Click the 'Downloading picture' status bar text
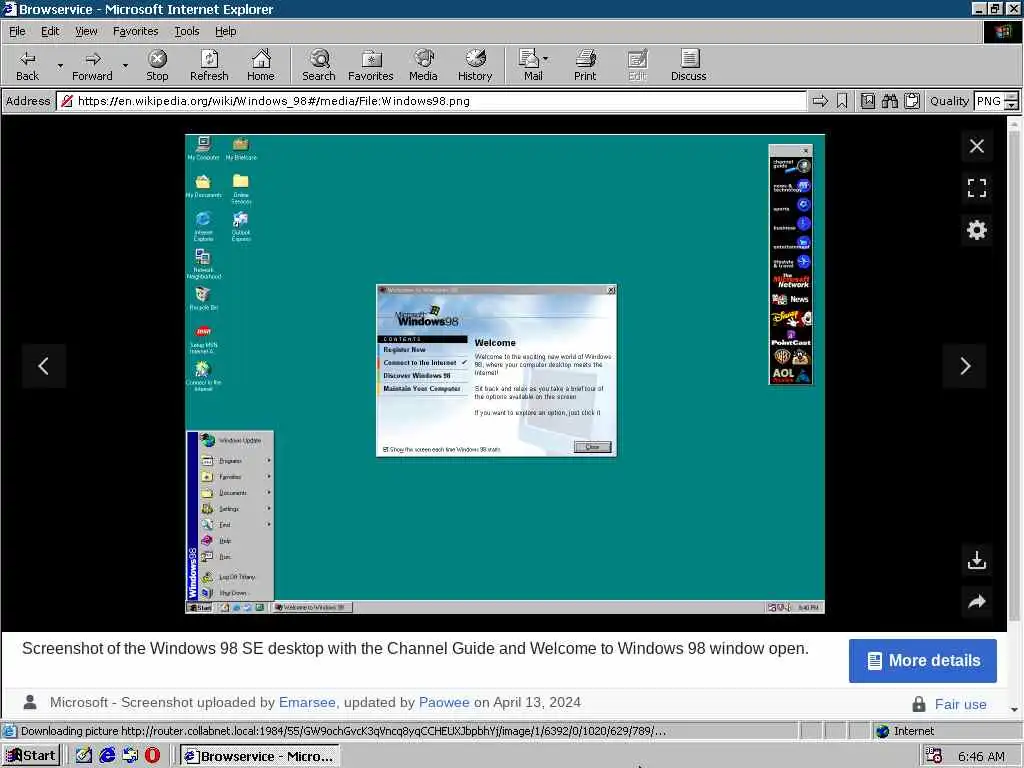Image resolution: width=1024 pixels, height=768 pixels. tap(343, 731)
